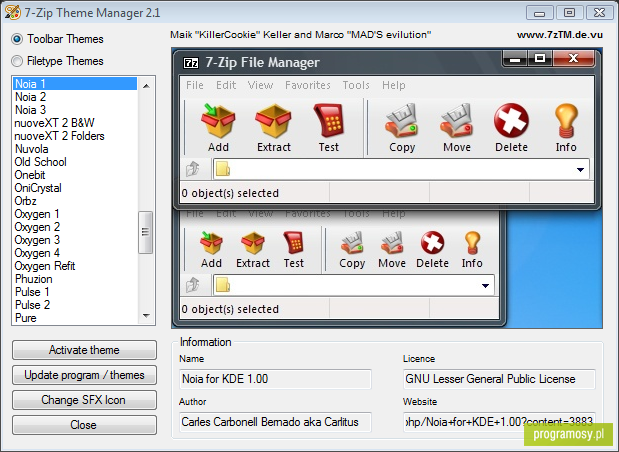Click the Author information field

275,422
